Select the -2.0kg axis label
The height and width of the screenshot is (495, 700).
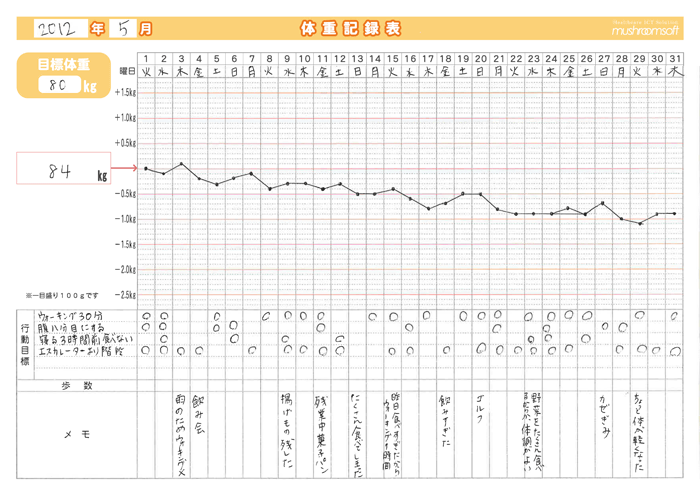tap(125, 270)
